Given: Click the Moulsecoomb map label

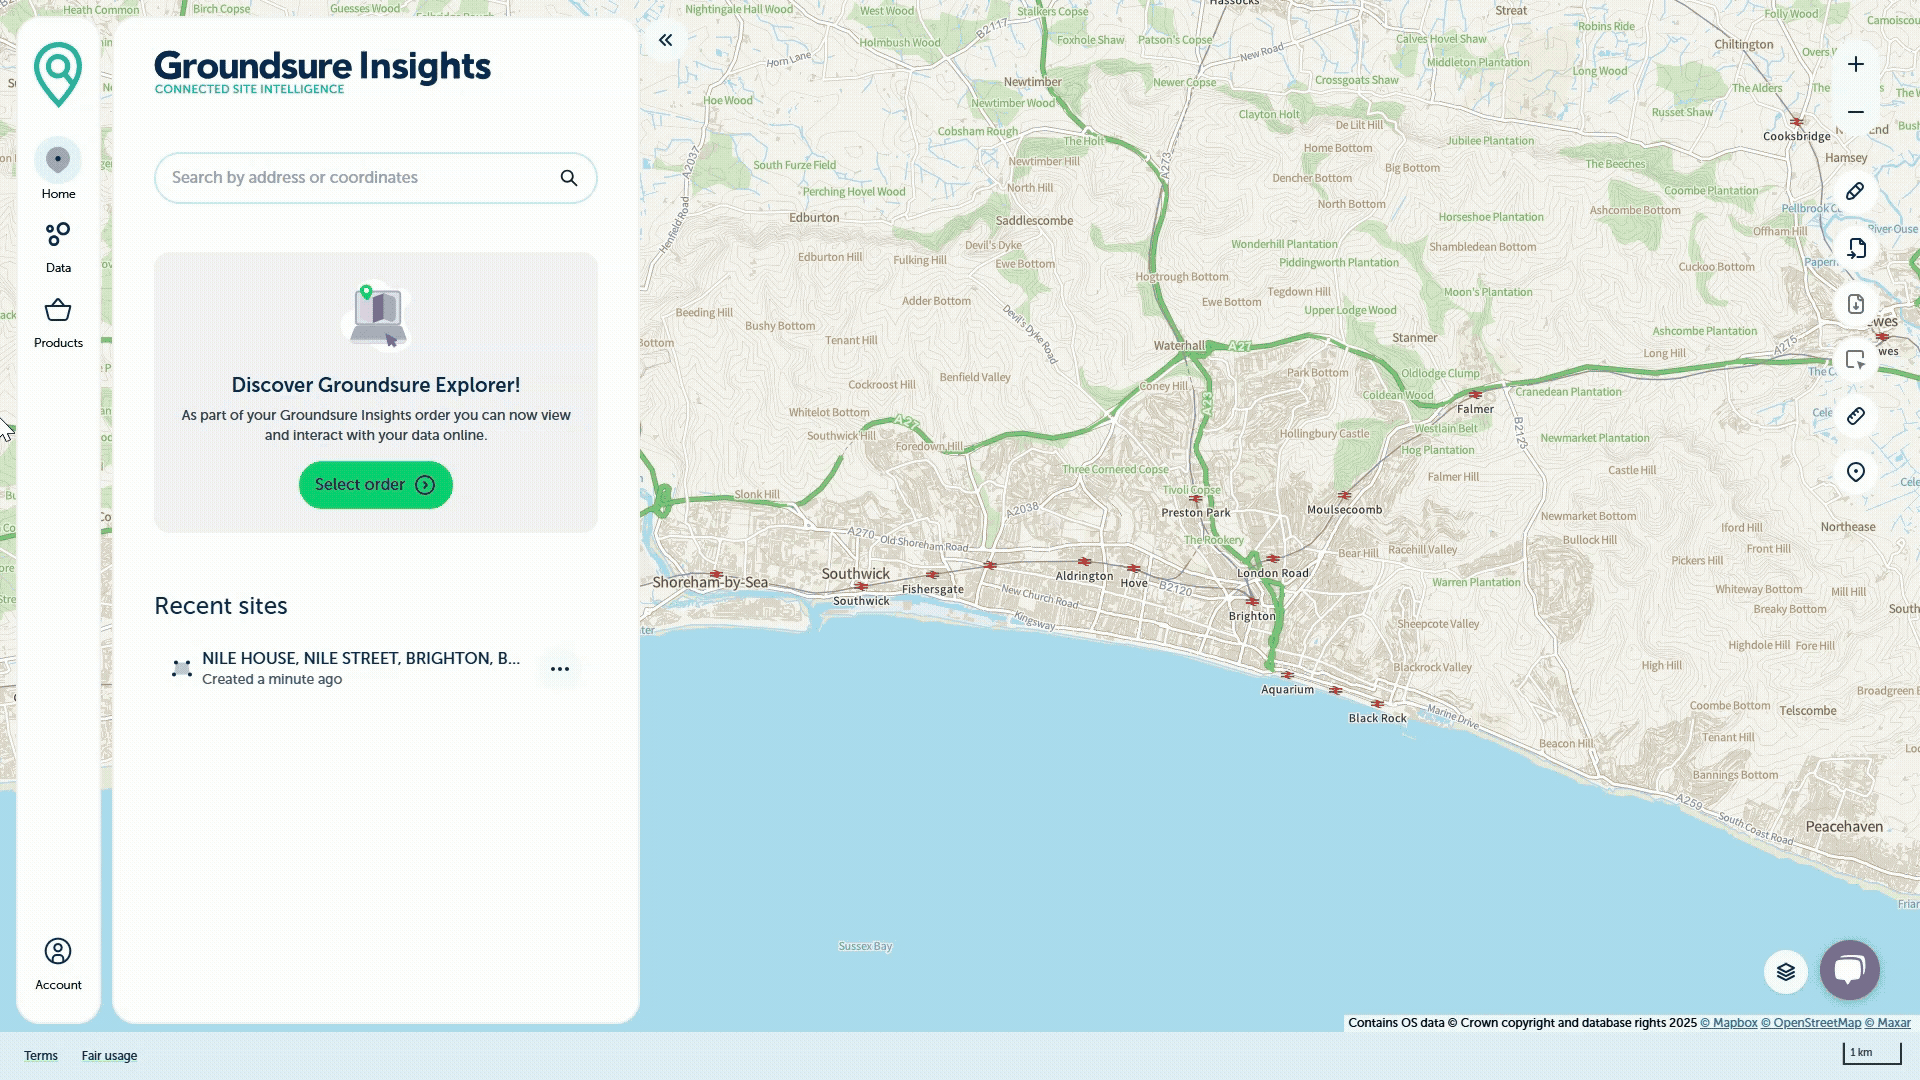Looking at the screenshot, I should tap(1344, 510).
